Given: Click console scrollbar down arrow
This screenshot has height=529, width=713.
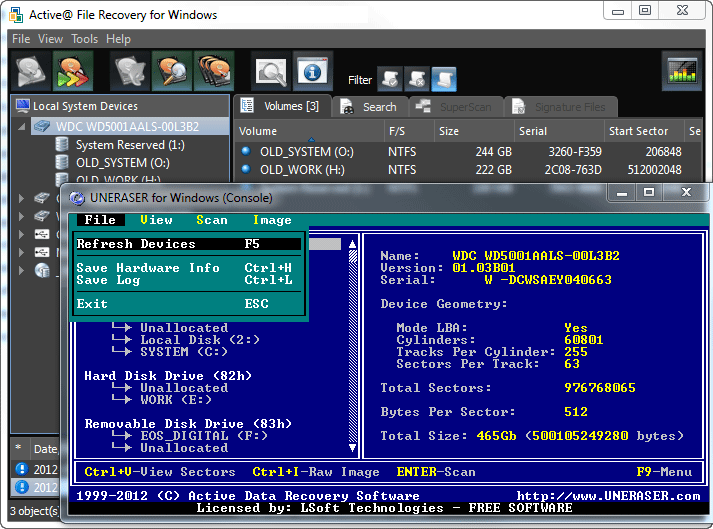Looking at the screenshot, I should pos(352,448).
